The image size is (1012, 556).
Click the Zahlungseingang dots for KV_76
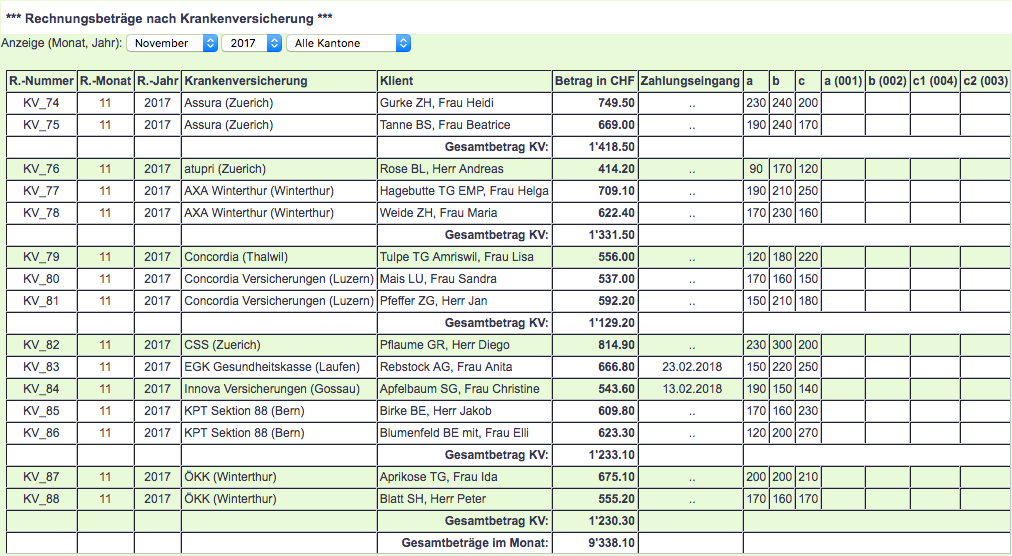691,169
